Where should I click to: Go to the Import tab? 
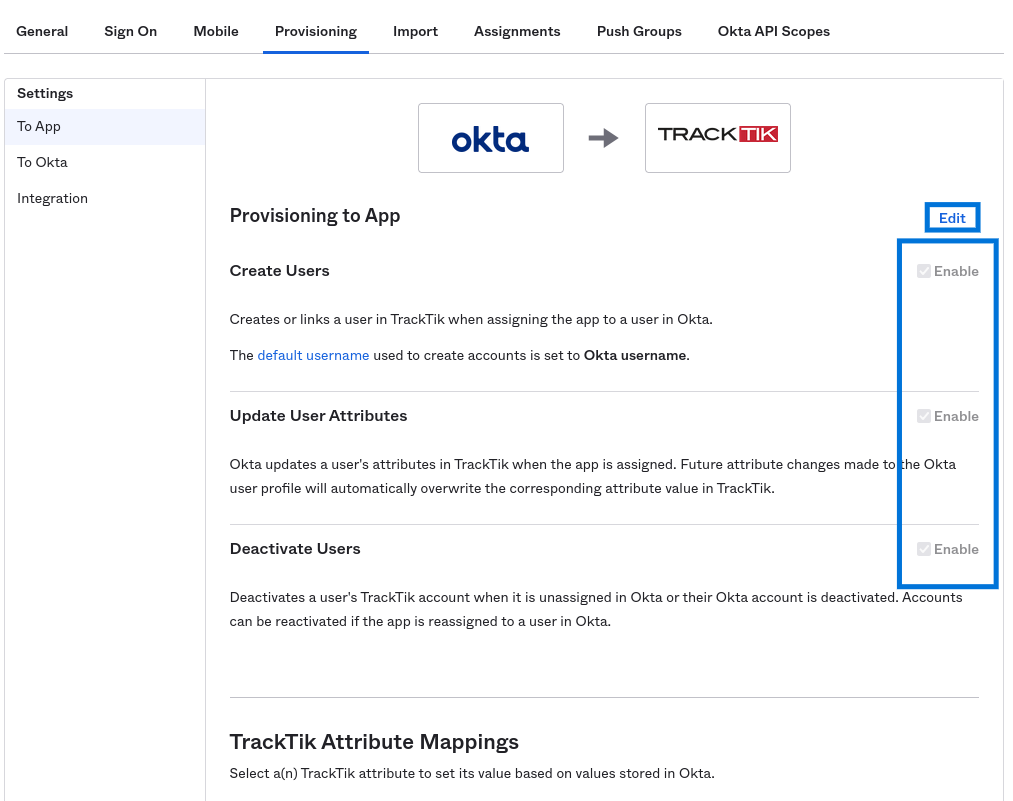pyautogui.click(x=415, y=31)
